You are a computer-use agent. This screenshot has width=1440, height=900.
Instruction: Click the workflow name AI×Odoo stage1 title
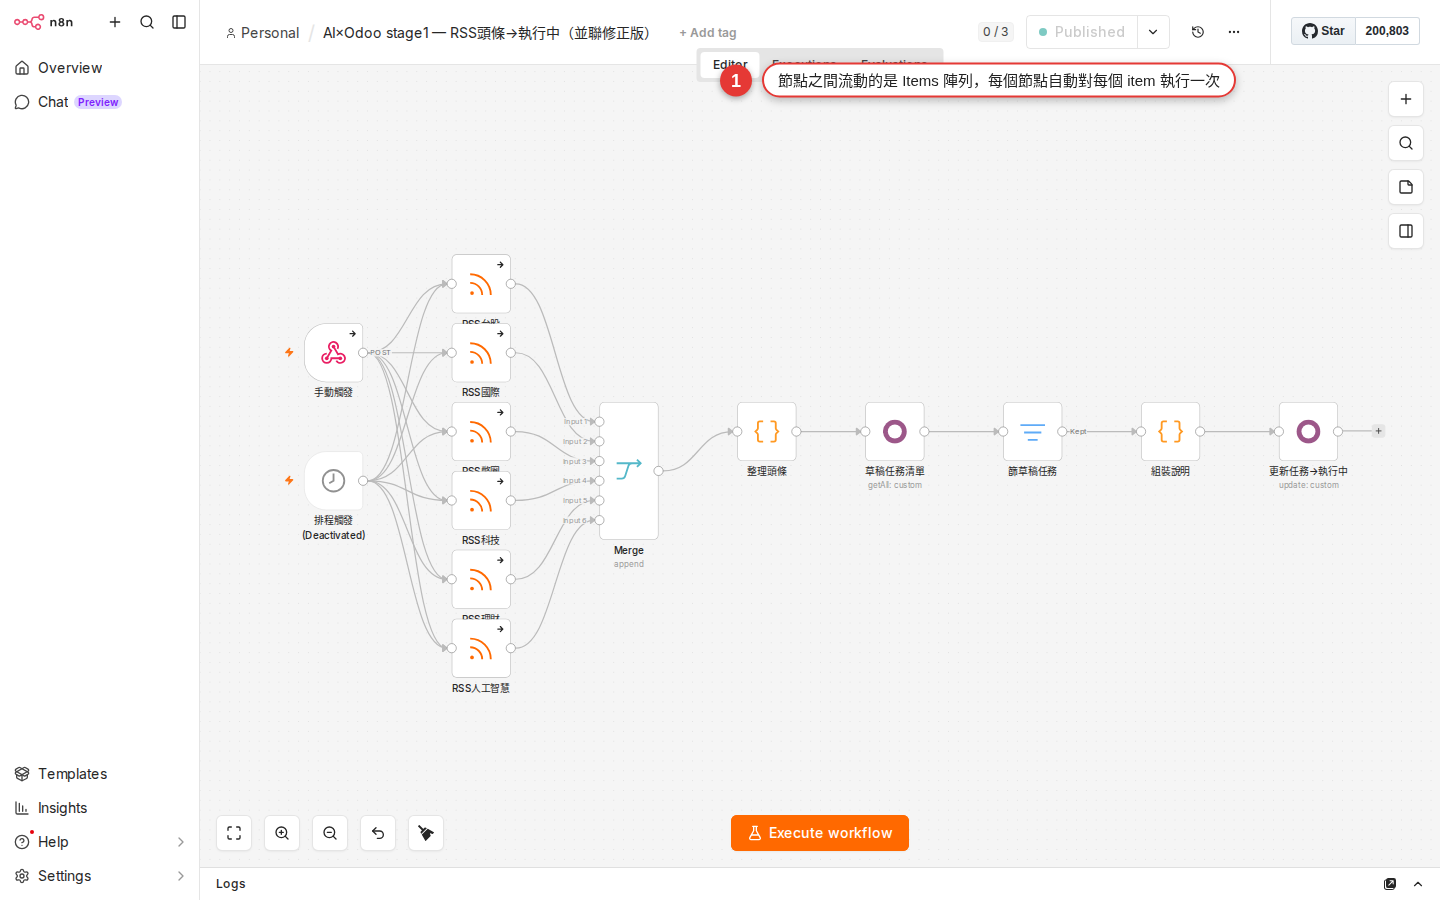[488, 33]
